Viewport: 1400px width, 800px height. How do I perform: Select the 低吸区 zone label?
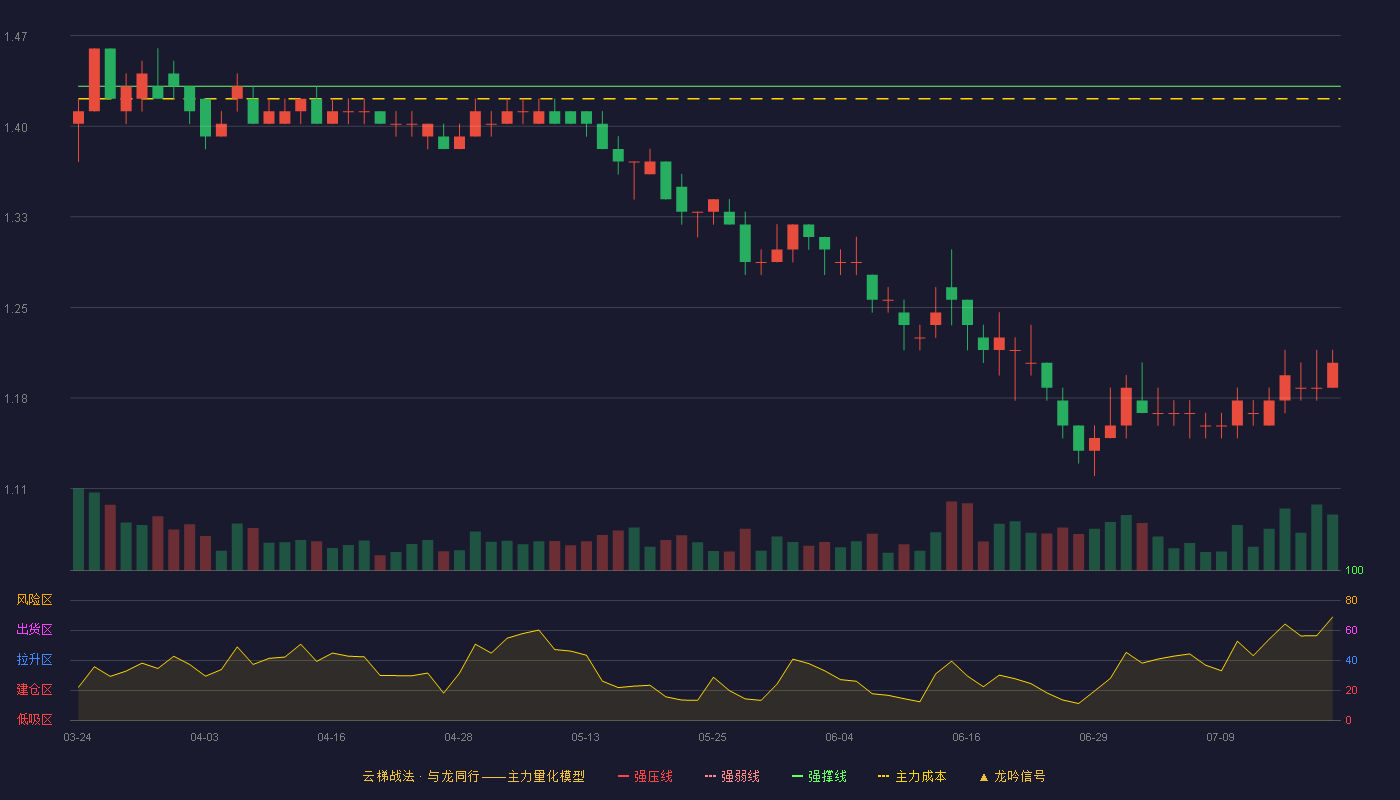click(x=34, y=719)
